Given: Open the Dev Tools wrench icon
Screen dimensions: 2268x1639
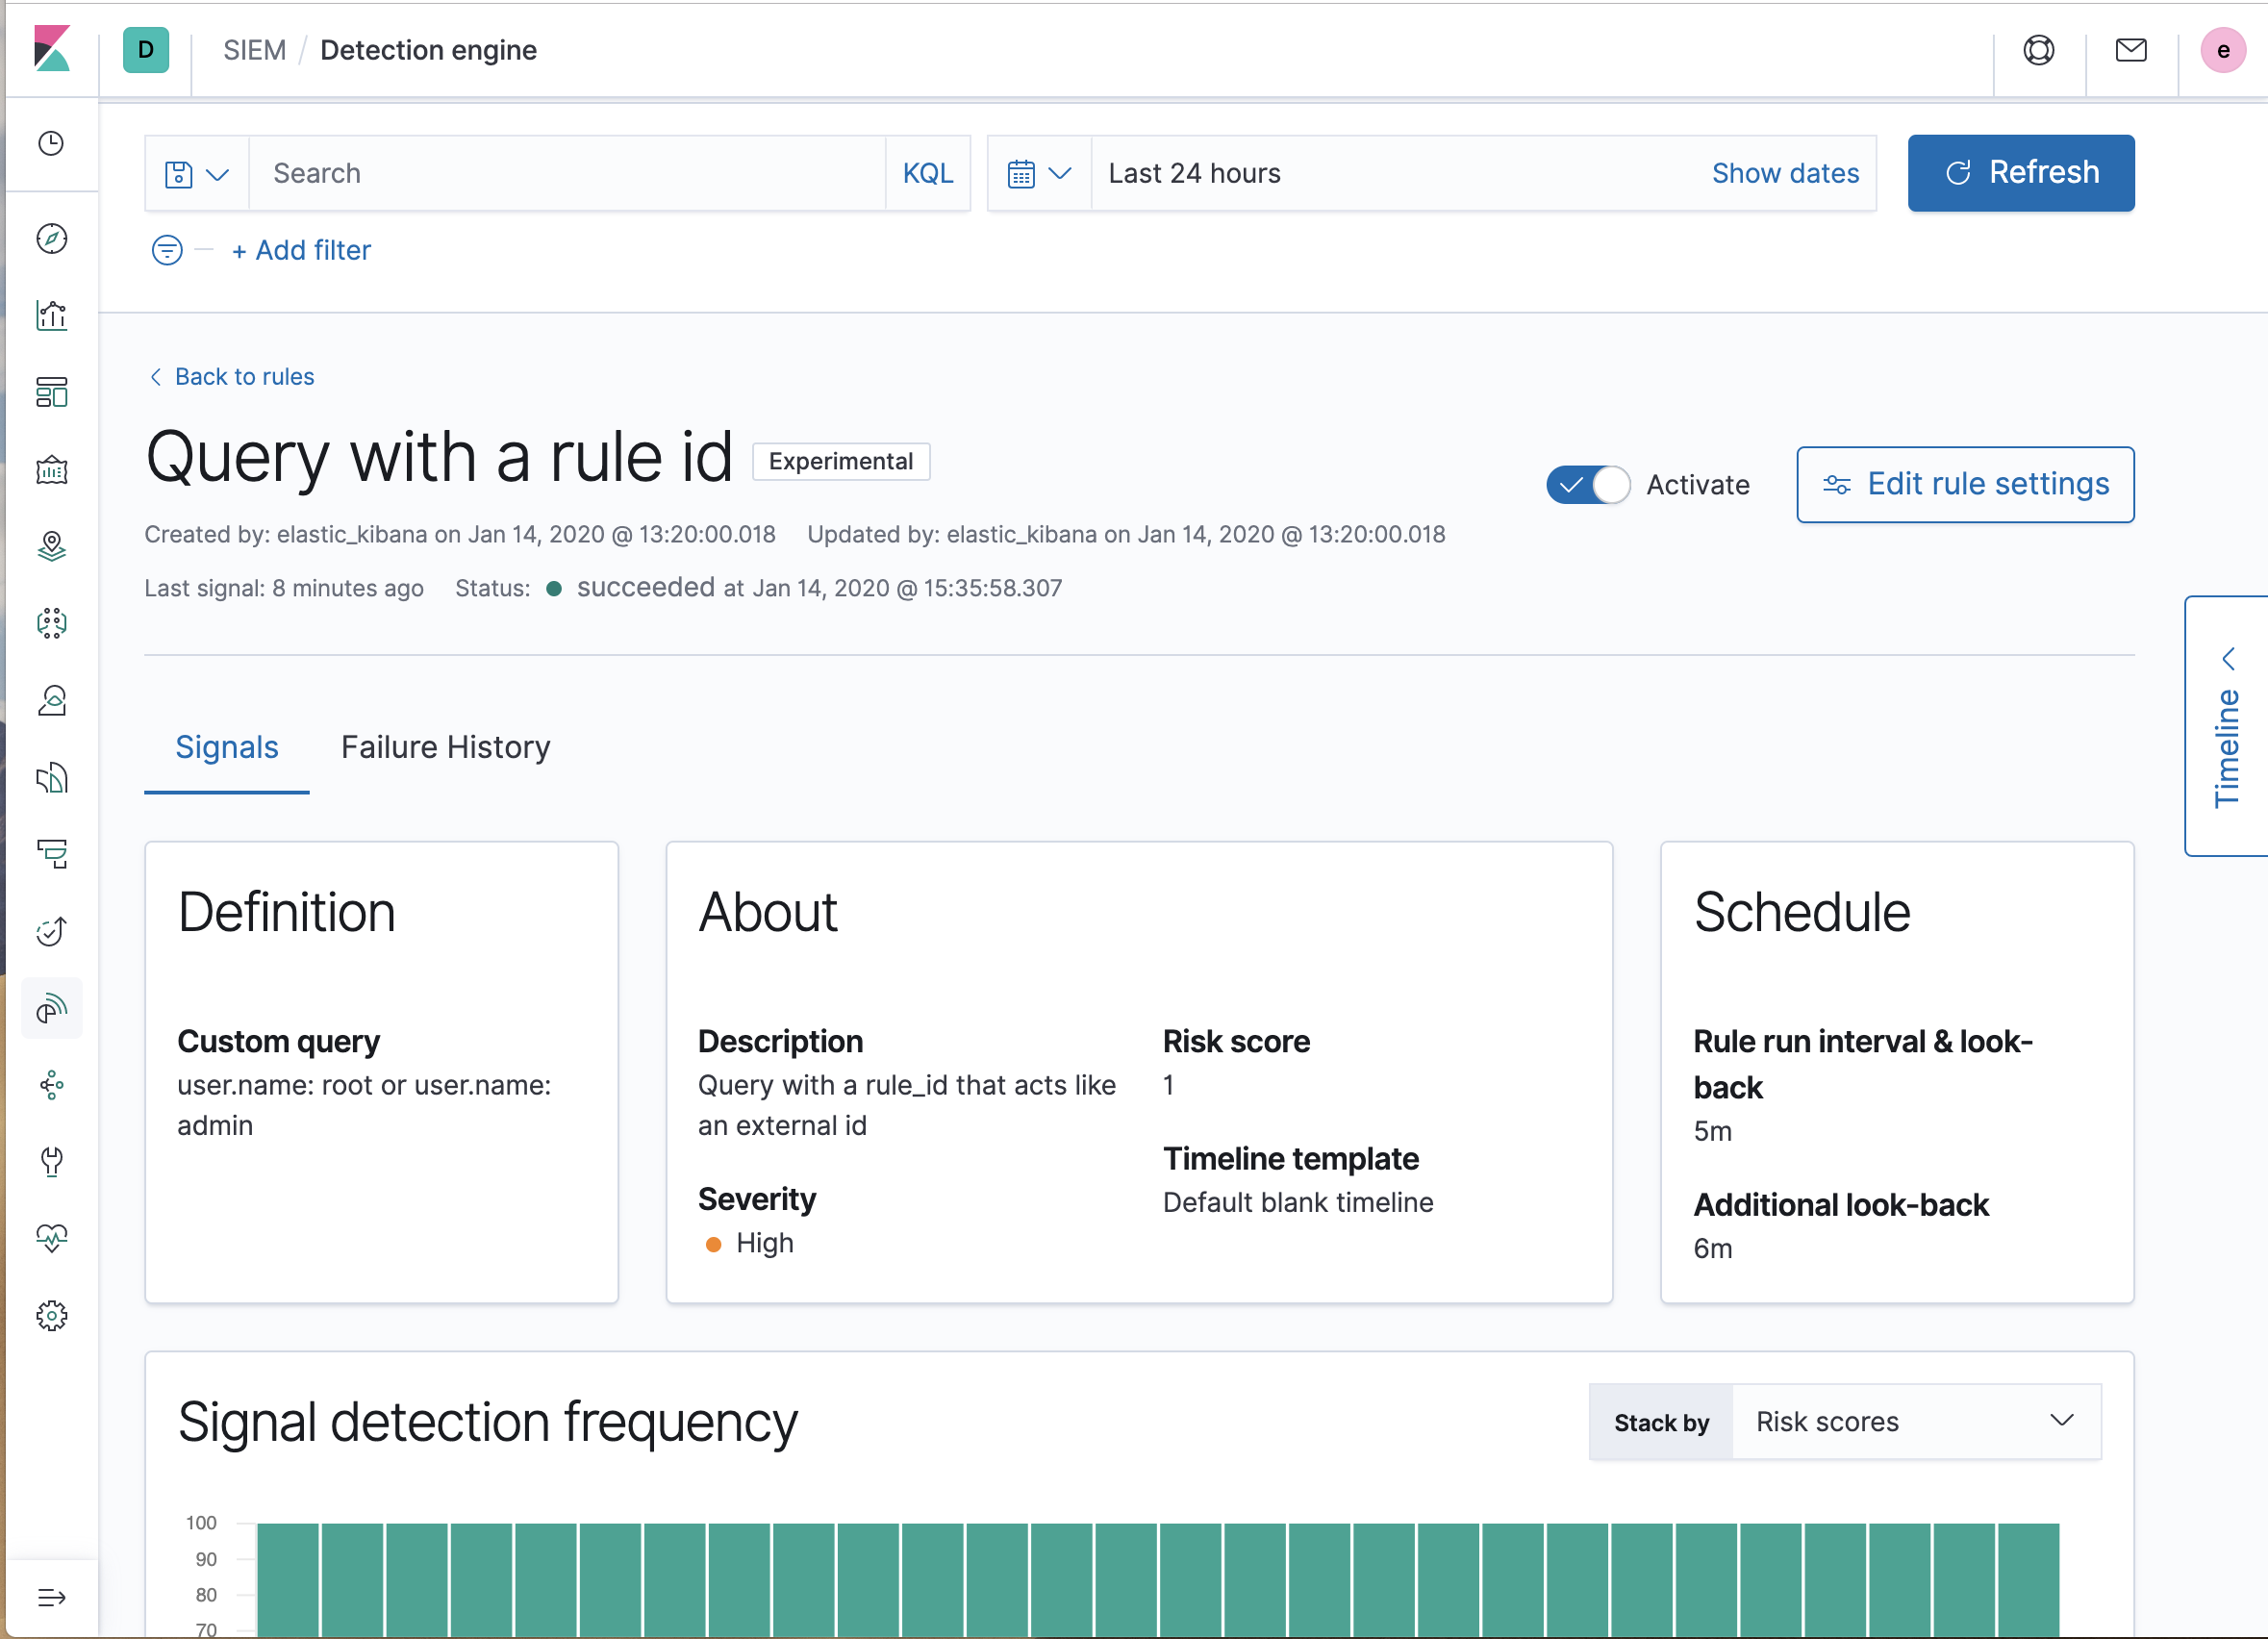Looking at the screenshot, I should (x=51, y=1162).
